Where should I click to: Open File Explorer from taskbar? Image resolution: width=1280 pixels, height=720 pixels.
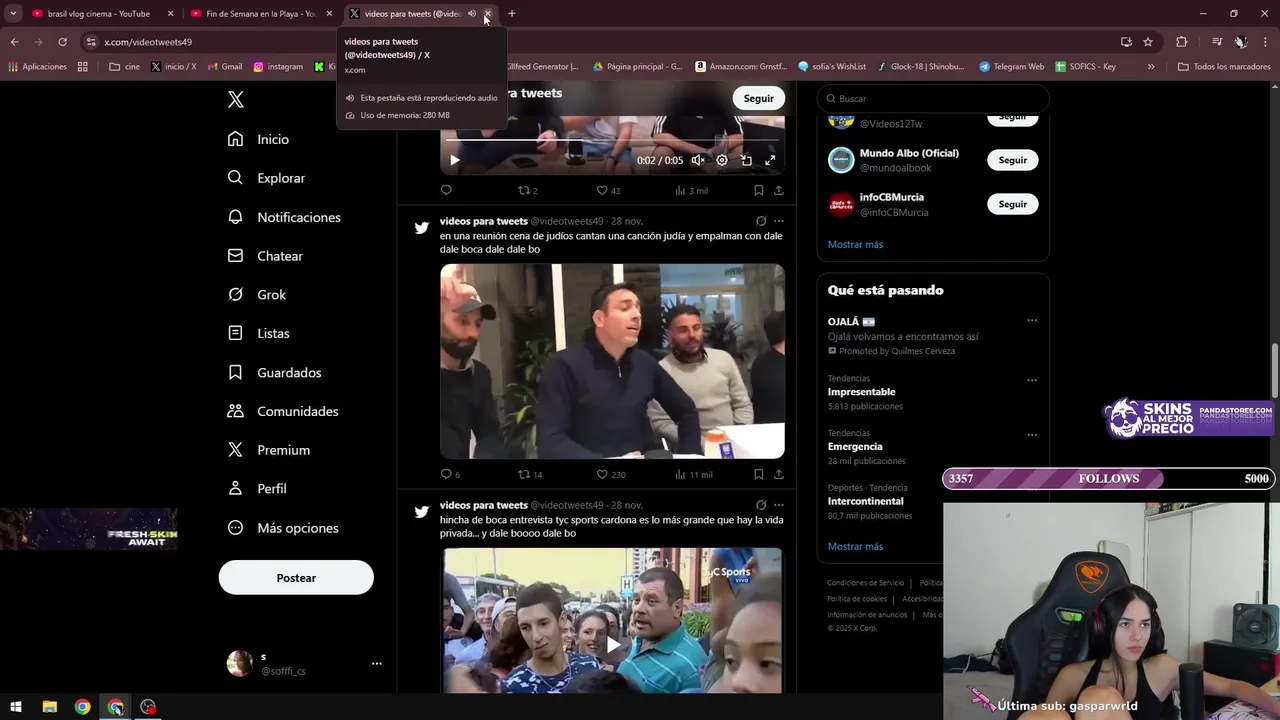pos(49,707)
